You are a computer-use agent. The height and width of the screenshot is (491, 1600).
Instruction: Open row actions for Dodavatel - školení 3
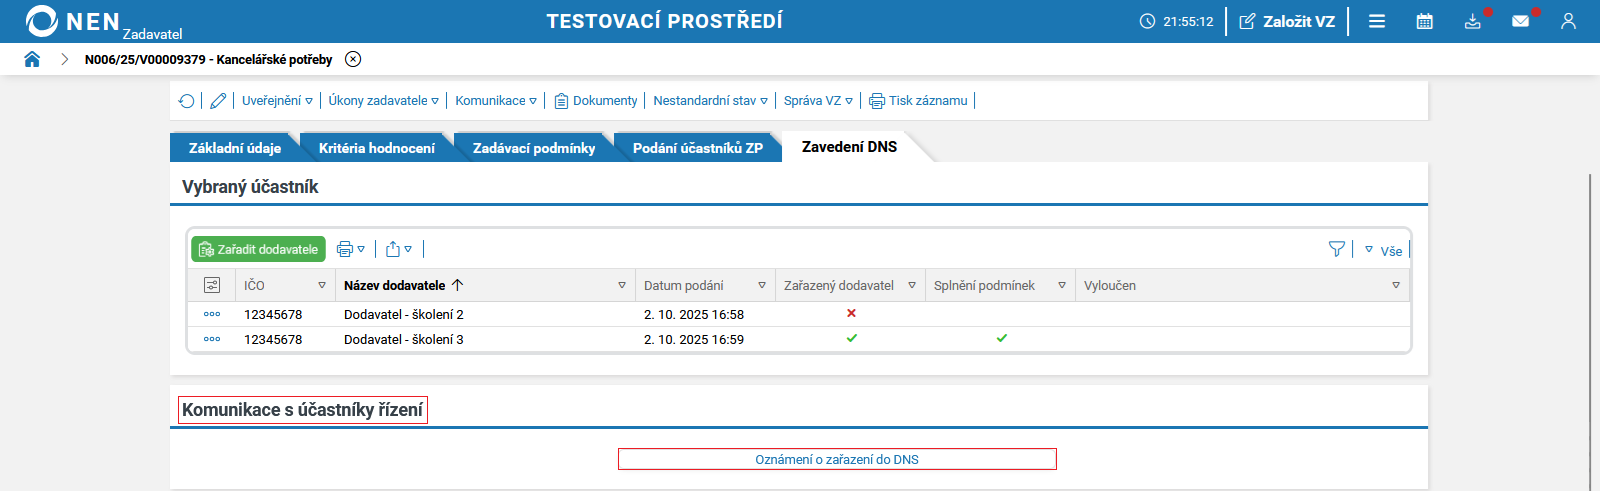click(x=212, y=339)
